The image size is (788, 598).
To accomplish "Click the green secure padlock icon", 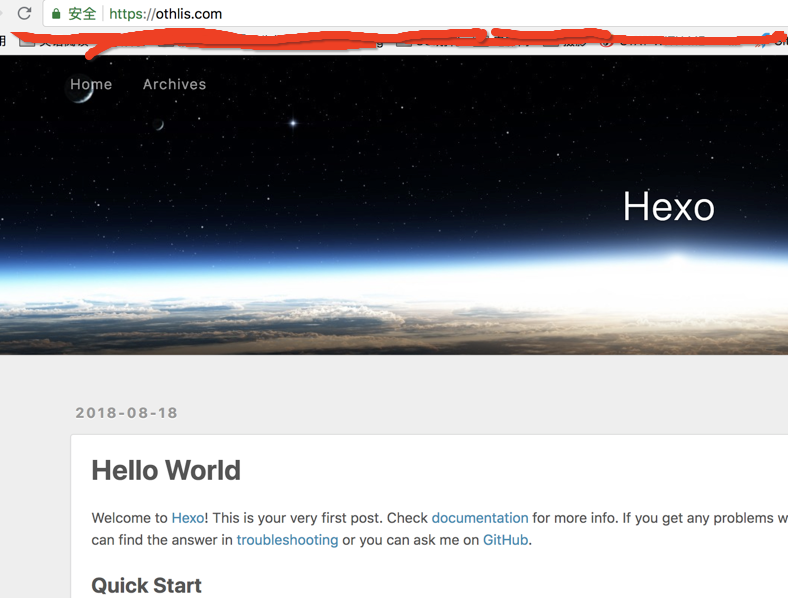I will (56, 14).
